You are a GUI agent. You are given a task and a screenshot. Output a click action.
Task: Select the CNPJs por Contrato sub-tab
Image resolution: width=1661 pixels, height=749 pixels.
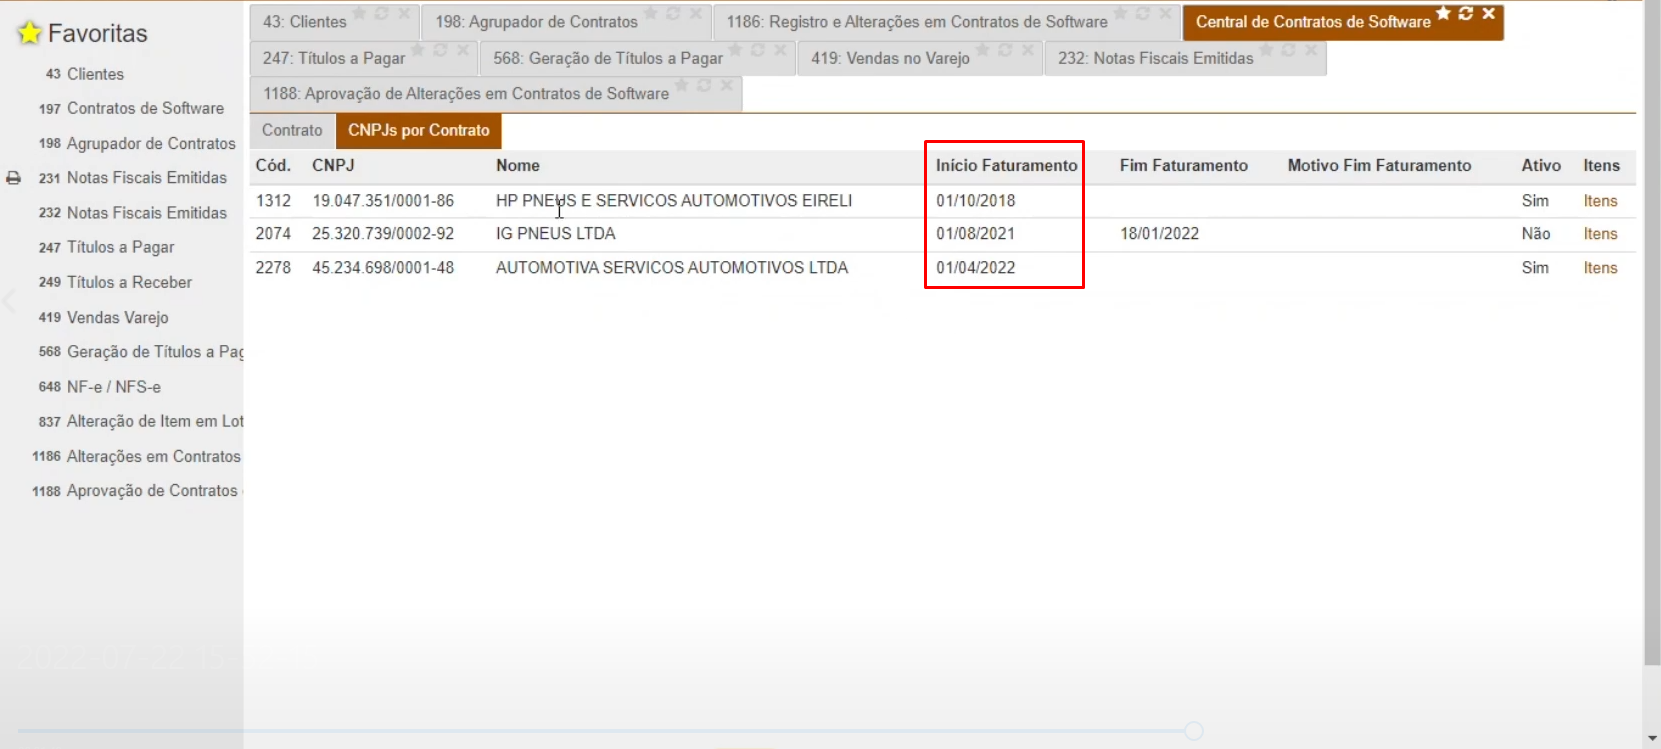tap(419, 130)
